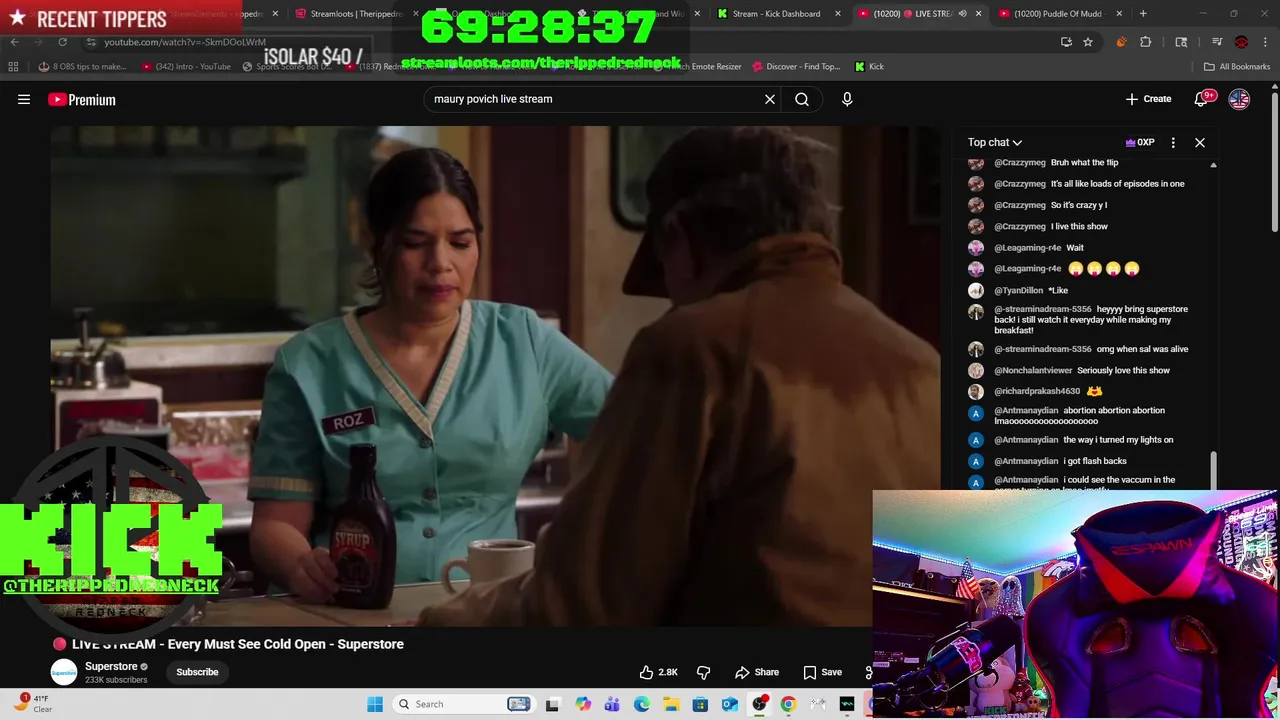The height and width of the screenshot is (720, 1280).
Task: Run search with magnifier button
Action: [802, 99]
